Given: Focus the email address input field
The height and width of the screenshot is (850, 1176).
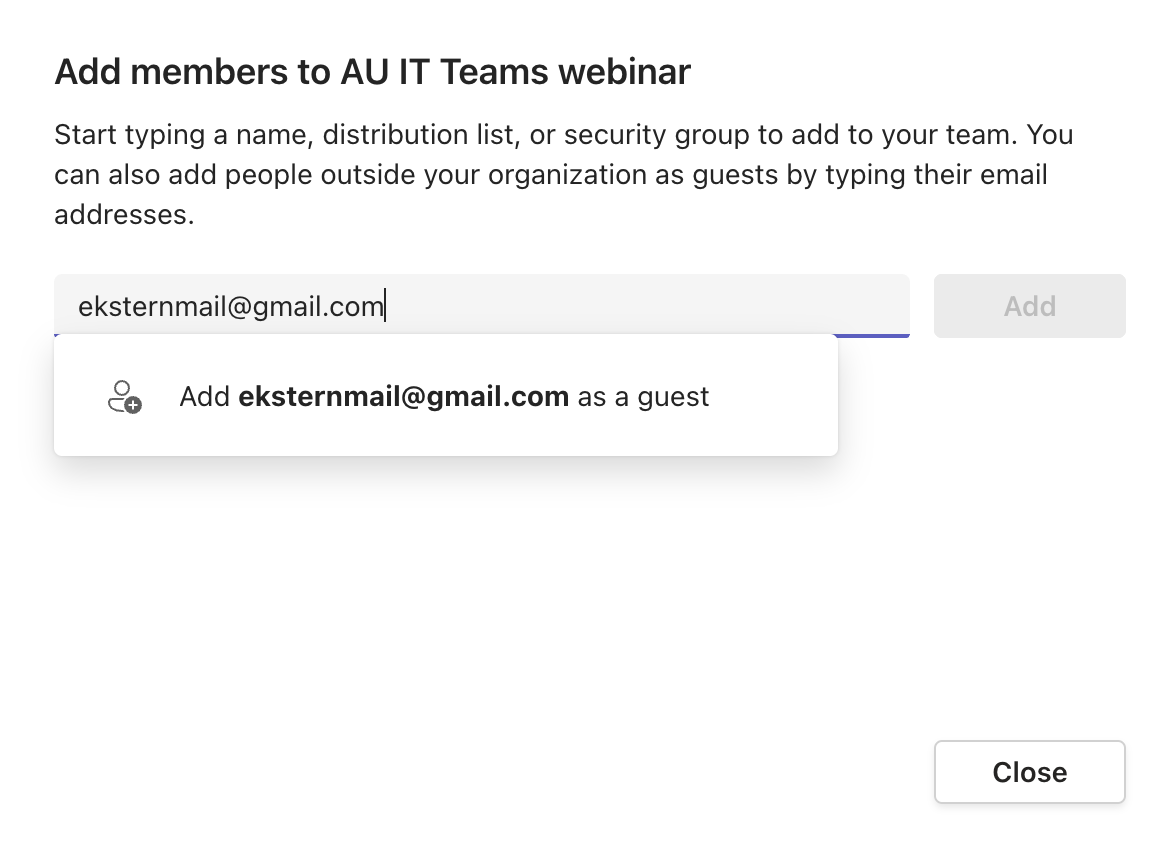Looking at the screenshot, I should pyautogui.click(x=482, y=306).
